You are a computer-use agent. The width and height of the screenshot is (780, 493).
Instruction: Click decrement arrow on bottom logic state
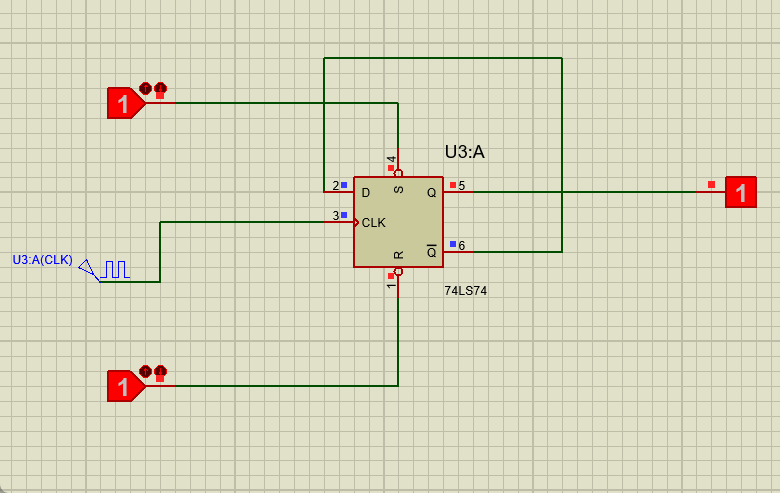click(160, 371)
